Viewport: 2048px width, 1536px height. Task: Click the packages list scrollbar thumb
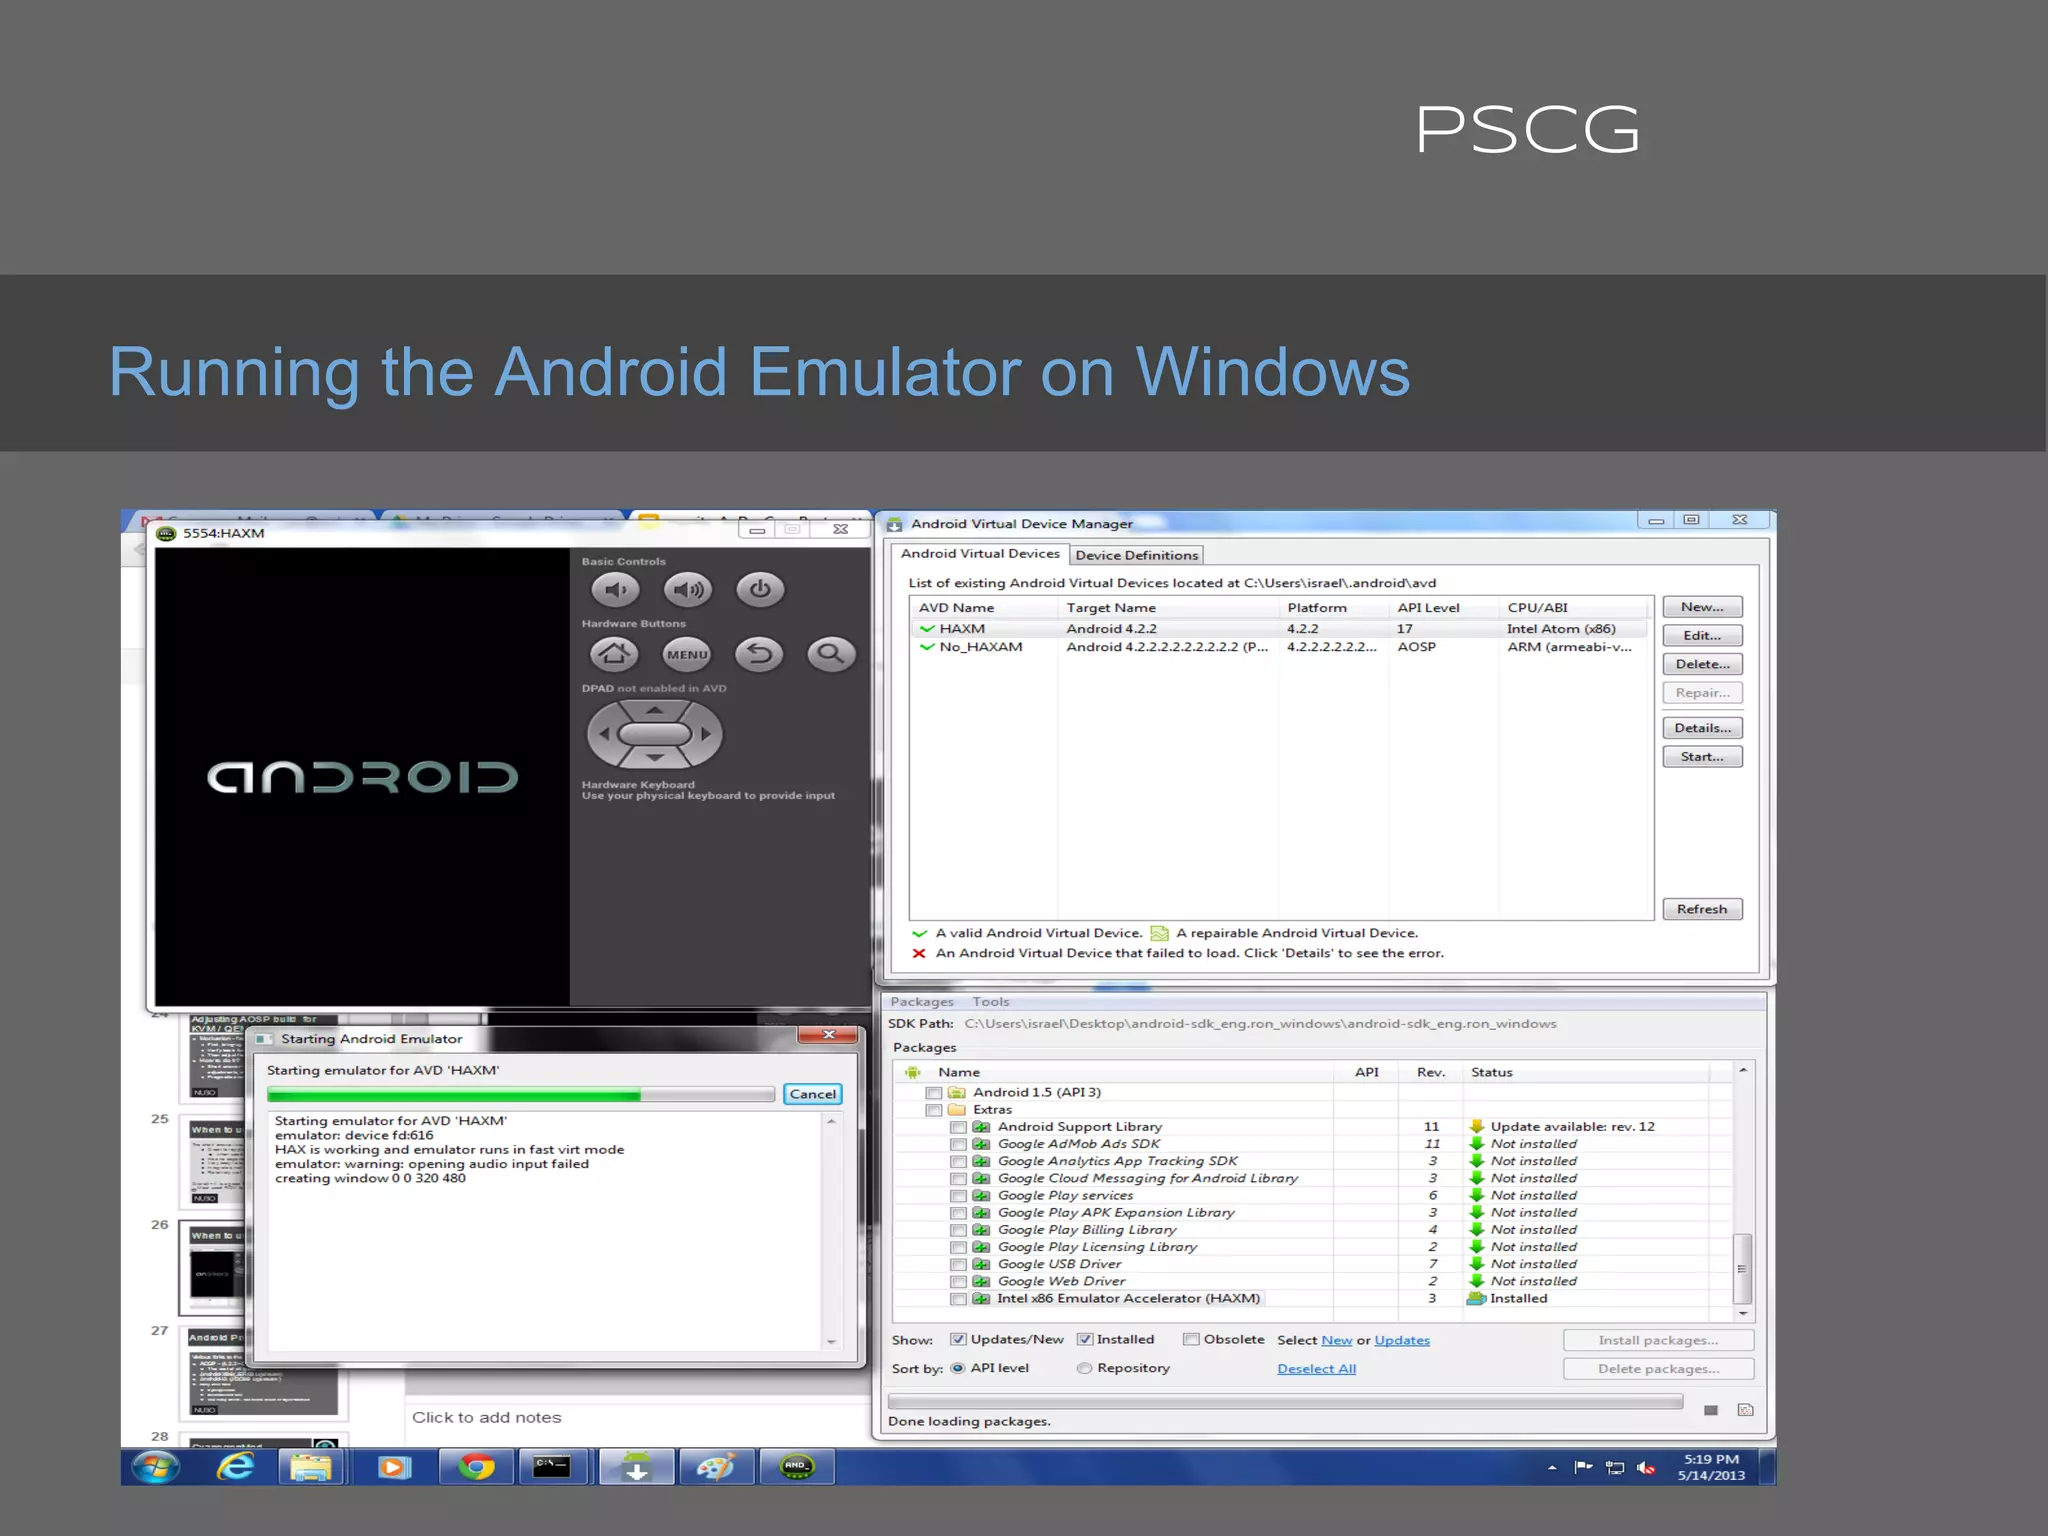1742,1268
